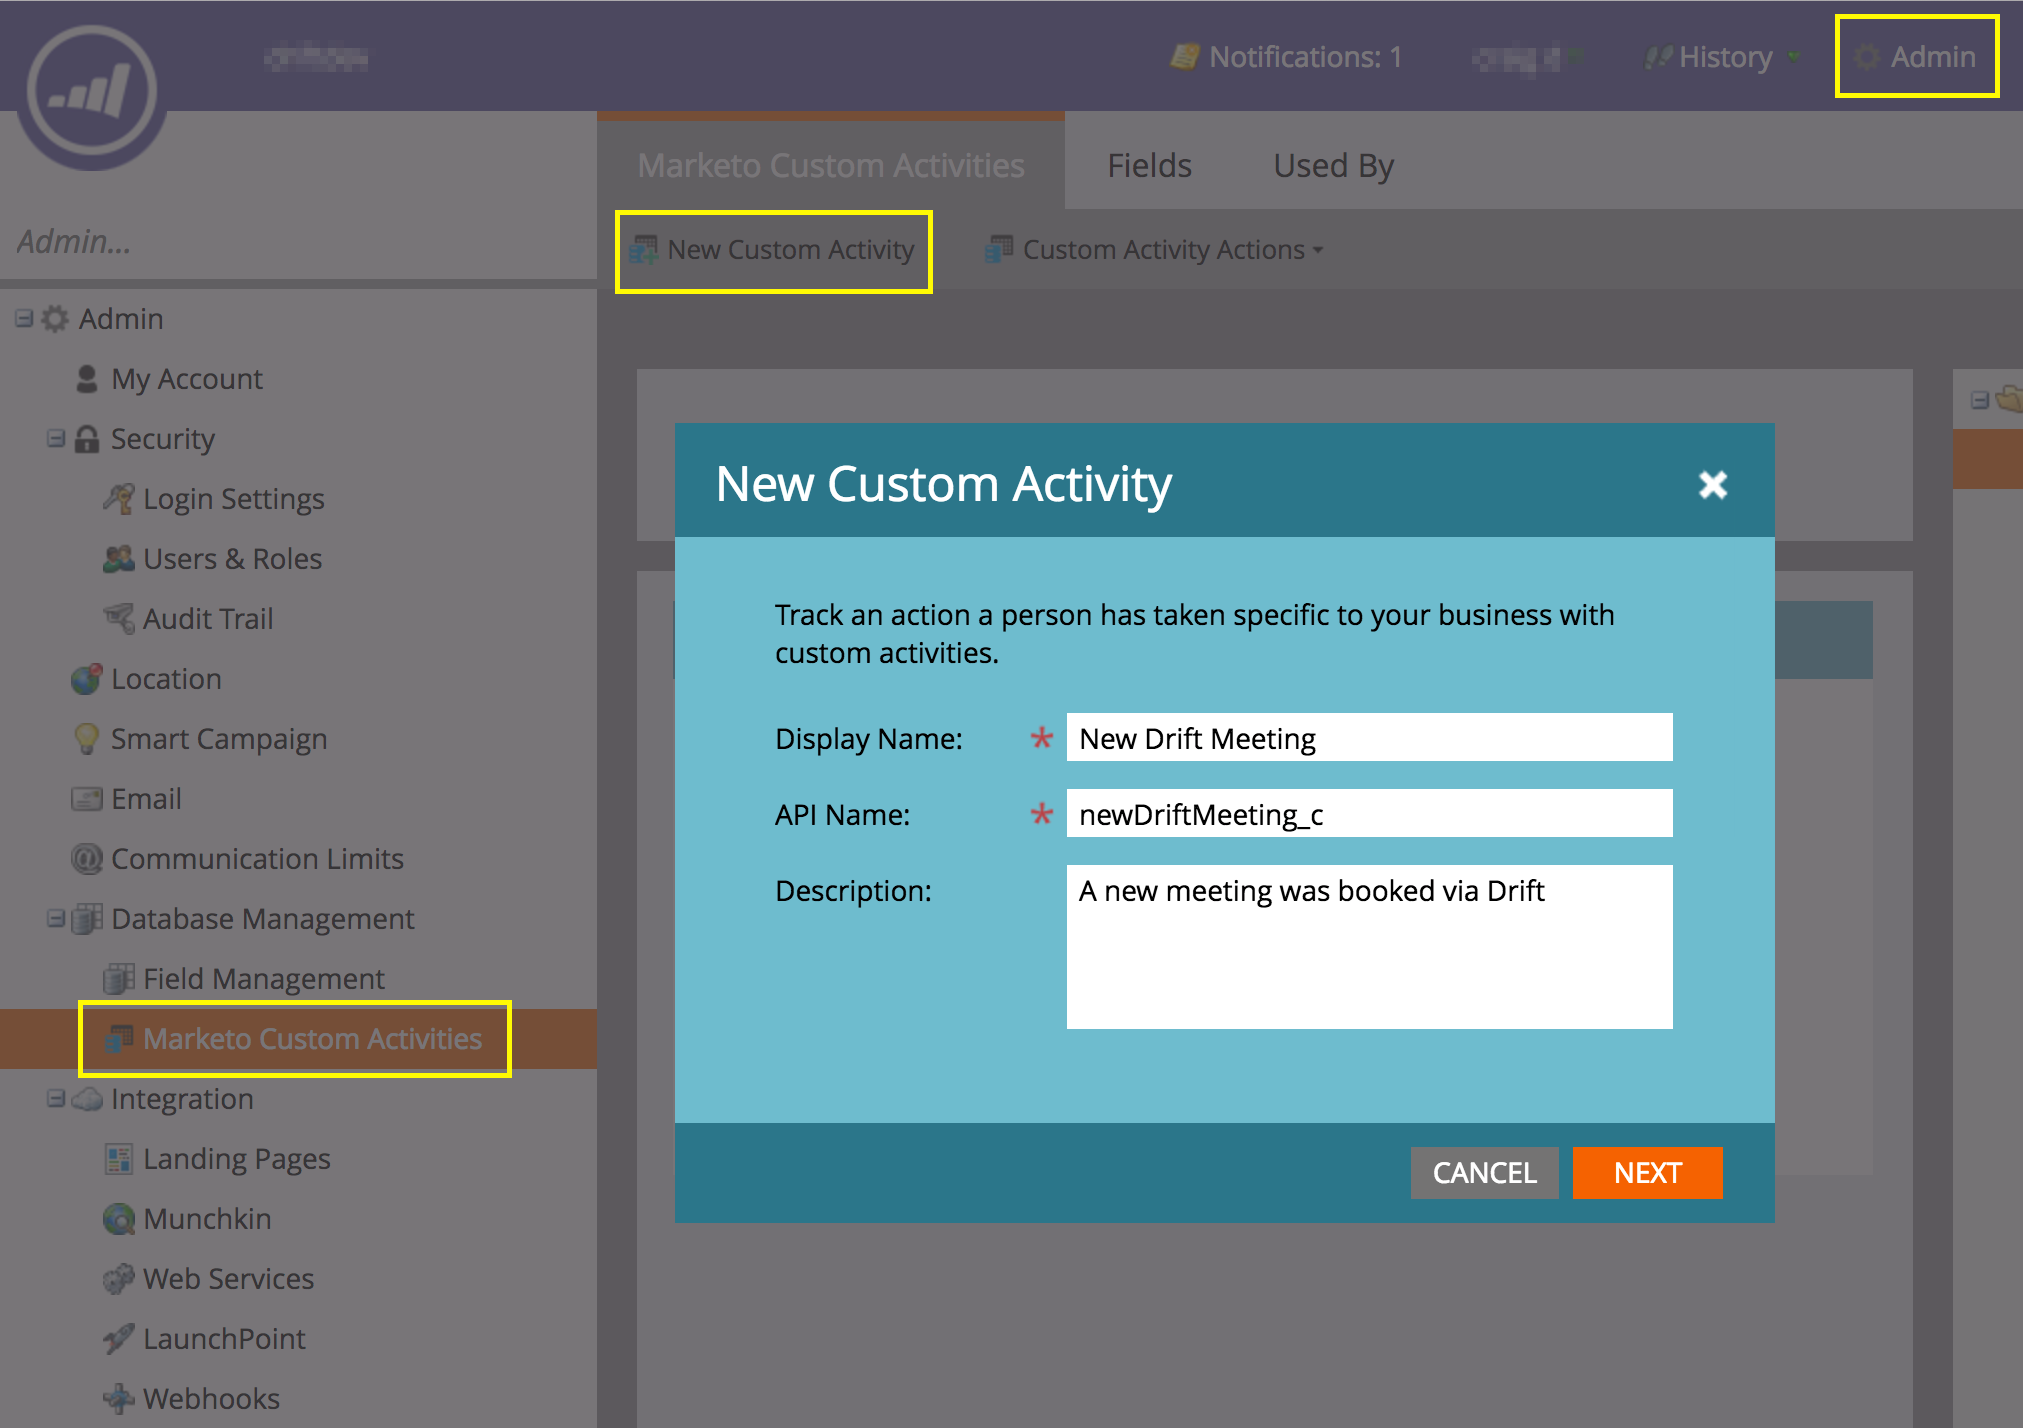Click the Custom Activity Actions icon

point(999,249)
